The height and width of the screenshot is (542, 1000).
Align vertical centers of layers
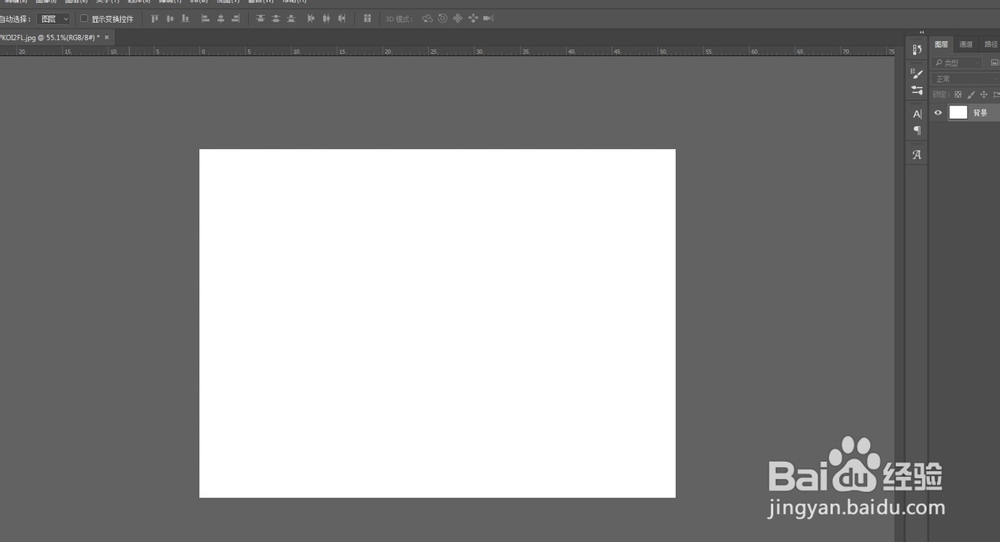point(170,18)
